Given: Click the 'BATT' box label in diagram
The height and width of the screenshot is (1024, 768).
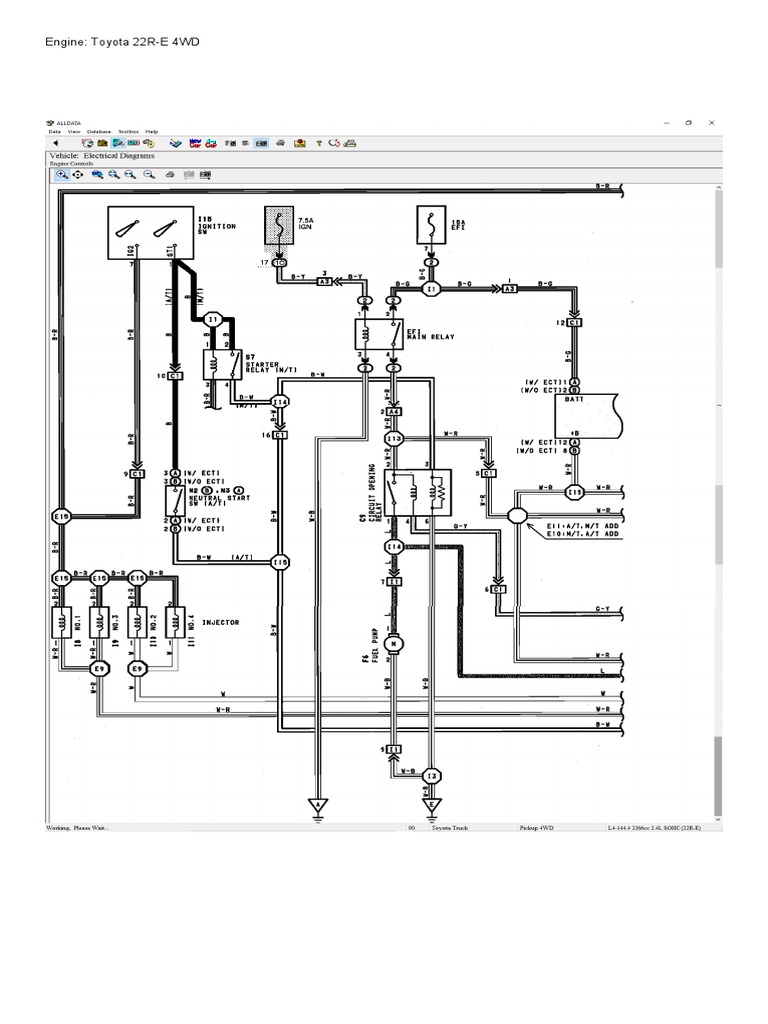Looking at the screenshot, I should click(575, 398).
